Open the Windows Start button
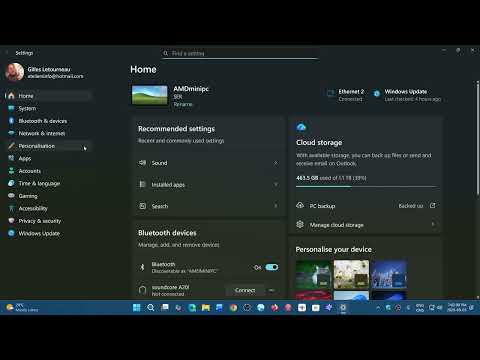Viewport: 480px width, 360px height. tap(137, 308)
